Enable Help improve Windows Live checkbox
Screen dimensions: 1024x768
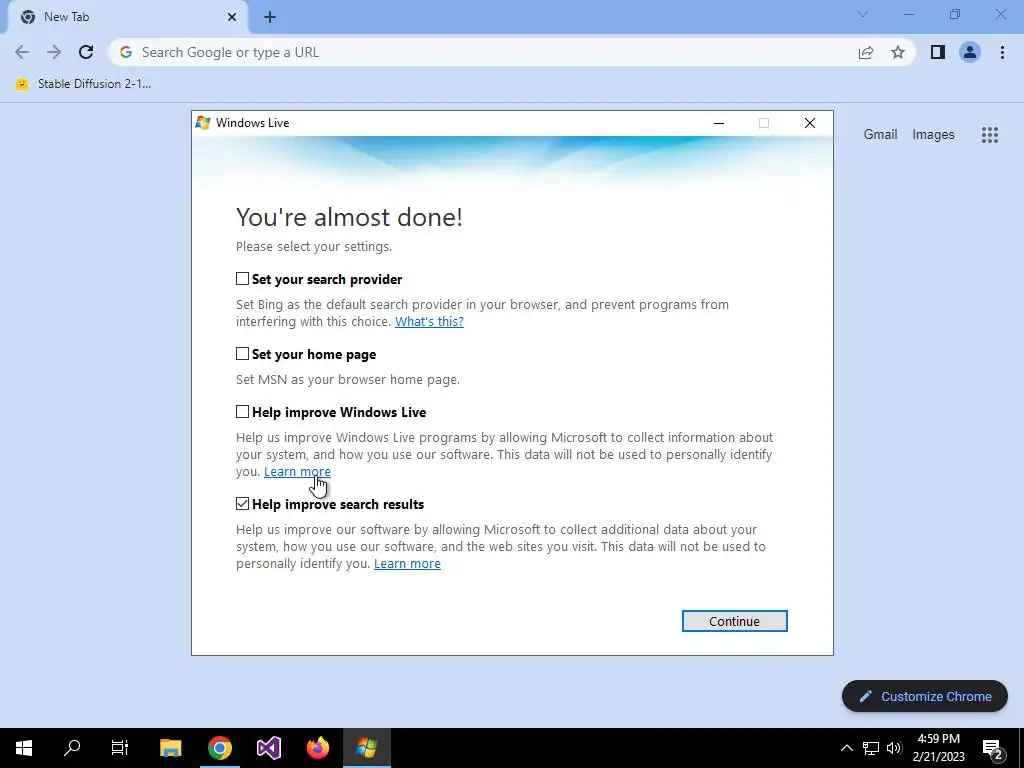pos(242,412)
